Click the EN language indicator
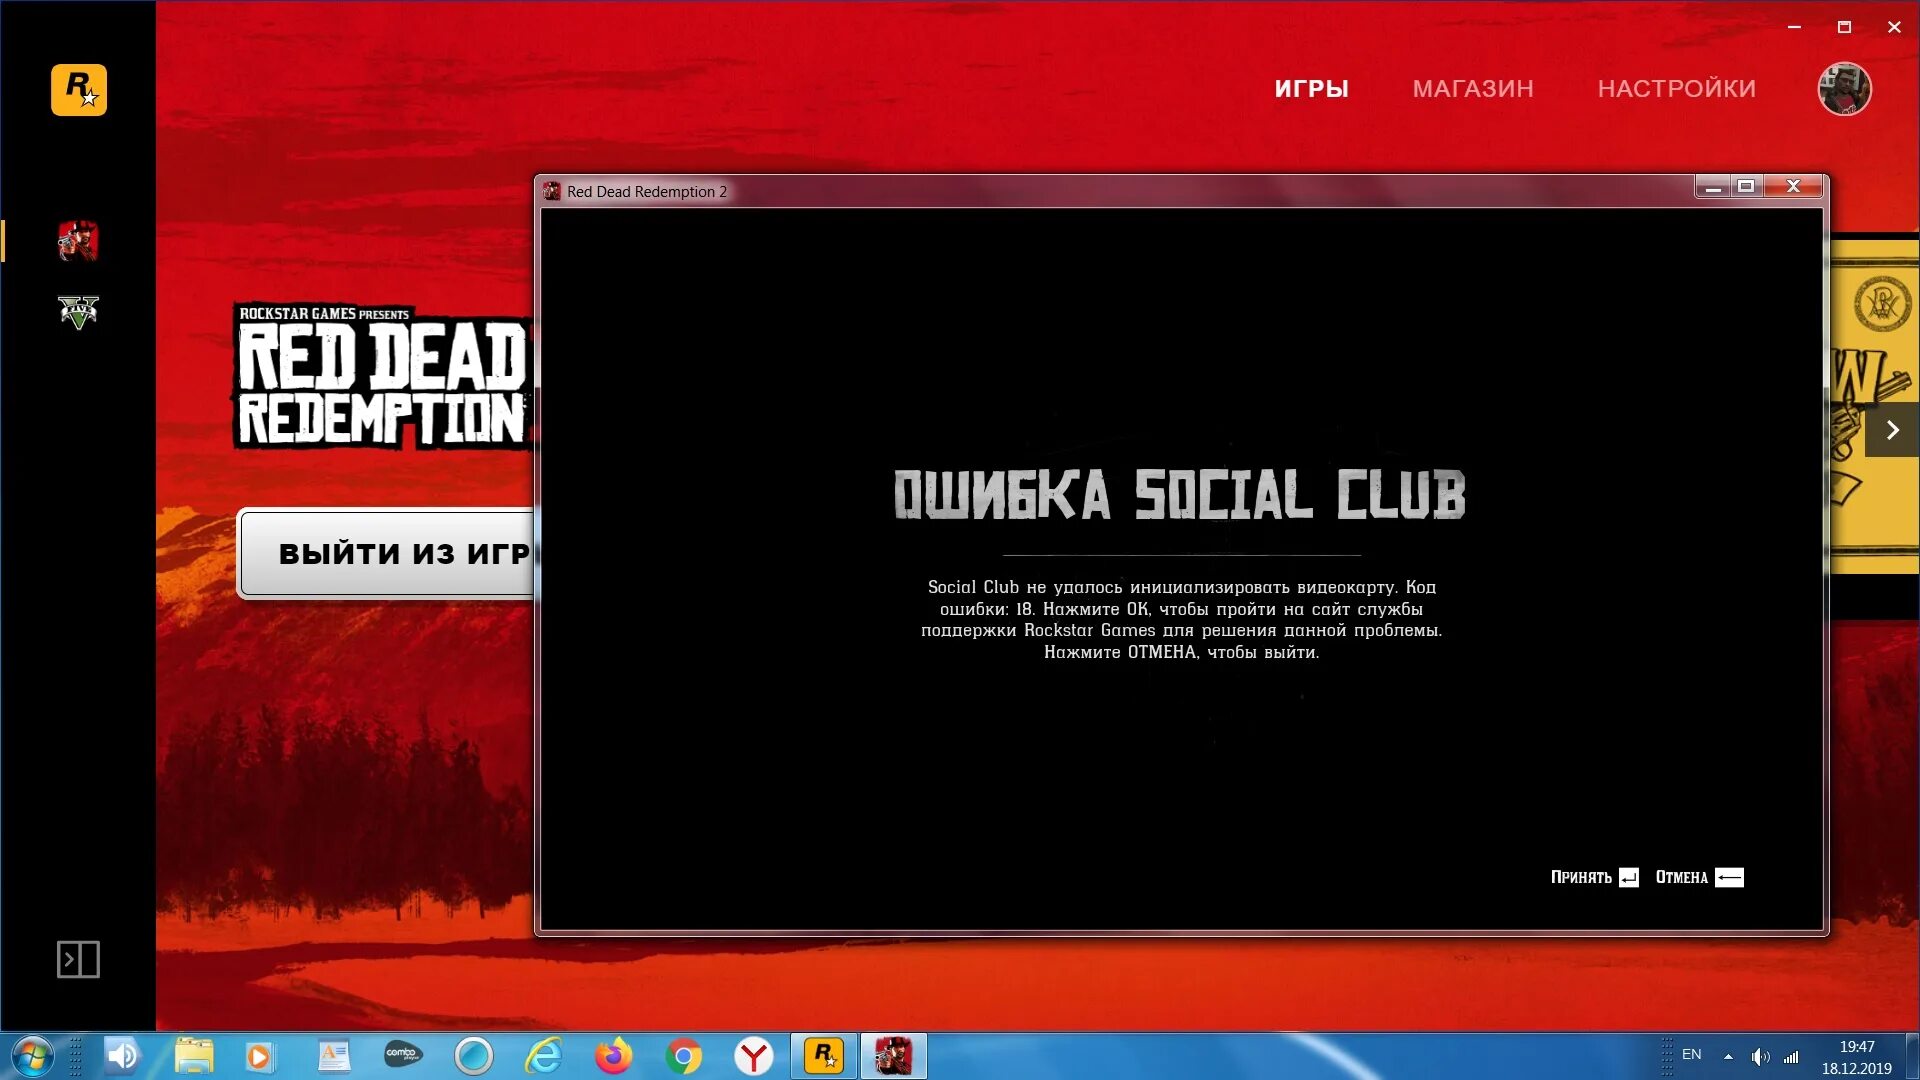Image resolution: width=1920 pixels, height=1080 pixels. pyautogui.click(x=1691, y=1054)
